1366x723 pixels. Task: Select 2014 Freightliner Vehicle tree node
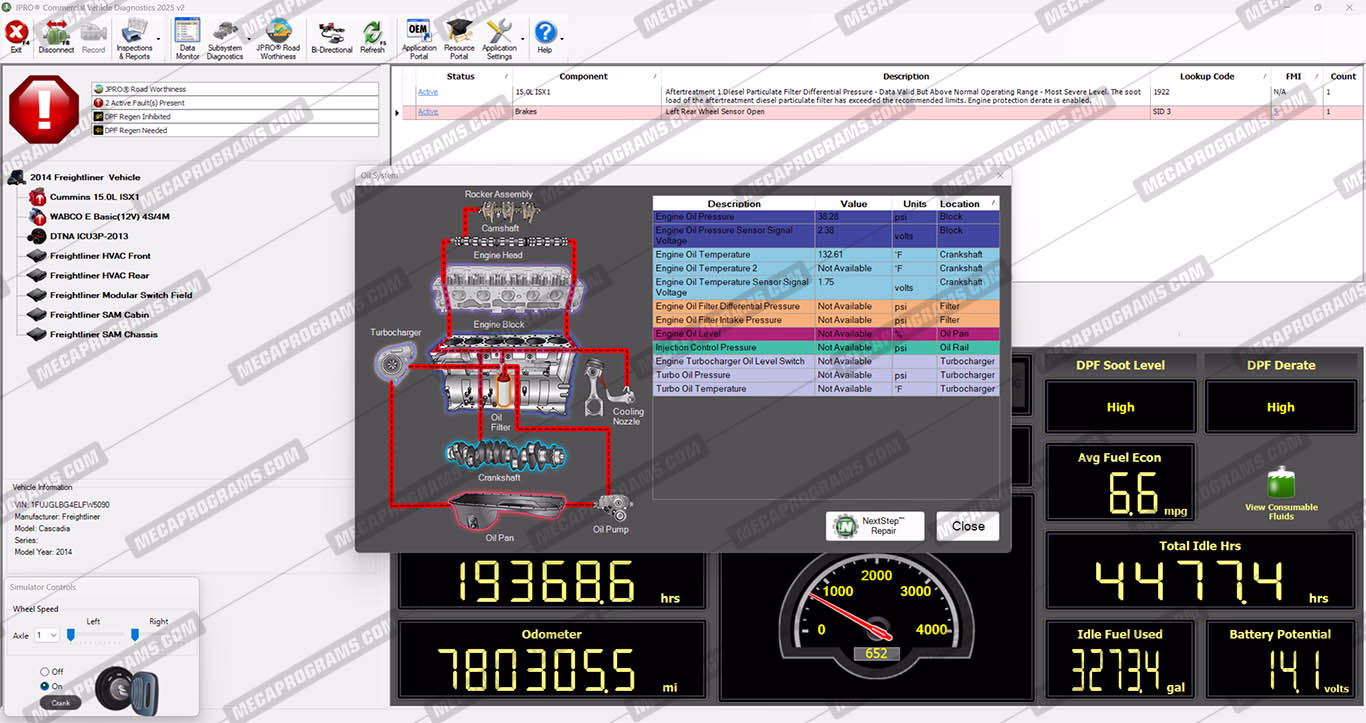pyautogui.click(x=85, y=177)
